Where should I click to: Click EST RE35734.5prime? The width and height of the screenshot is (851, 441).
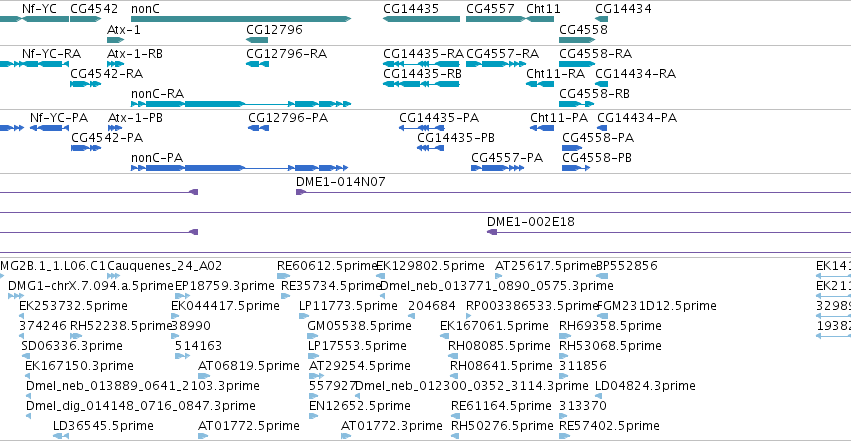(x=285, y=296)
